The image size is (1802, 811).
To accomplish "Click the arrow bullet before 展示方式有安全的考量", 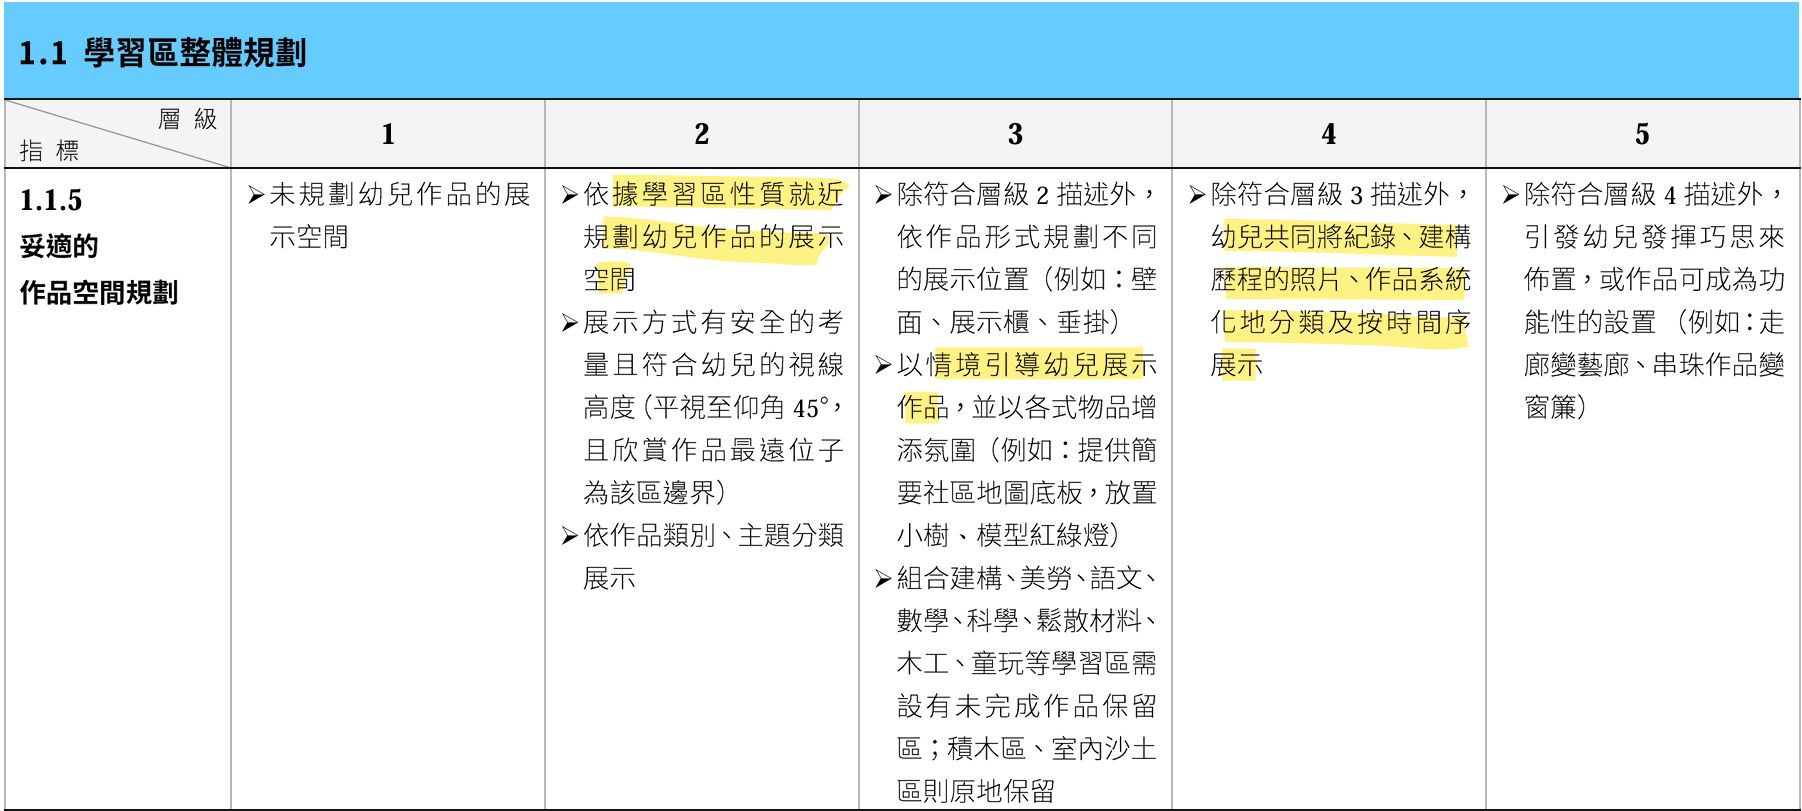I will pos(570,323).
